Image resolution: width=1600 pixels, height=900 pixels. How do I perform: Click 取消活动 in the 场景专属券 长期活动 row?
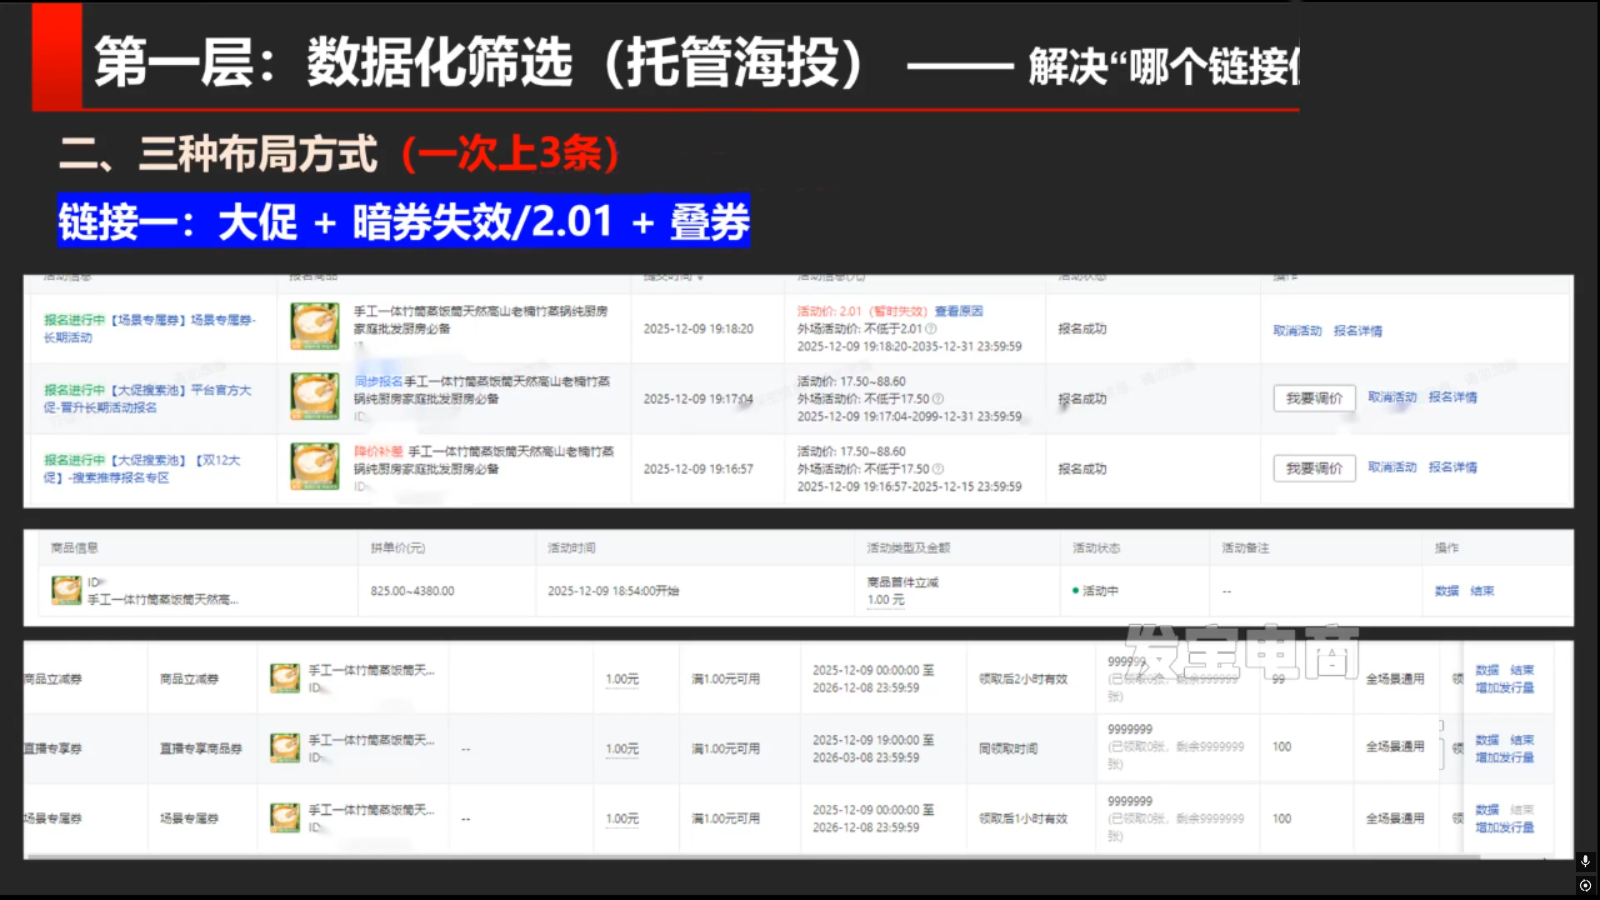click(1297, 331)
